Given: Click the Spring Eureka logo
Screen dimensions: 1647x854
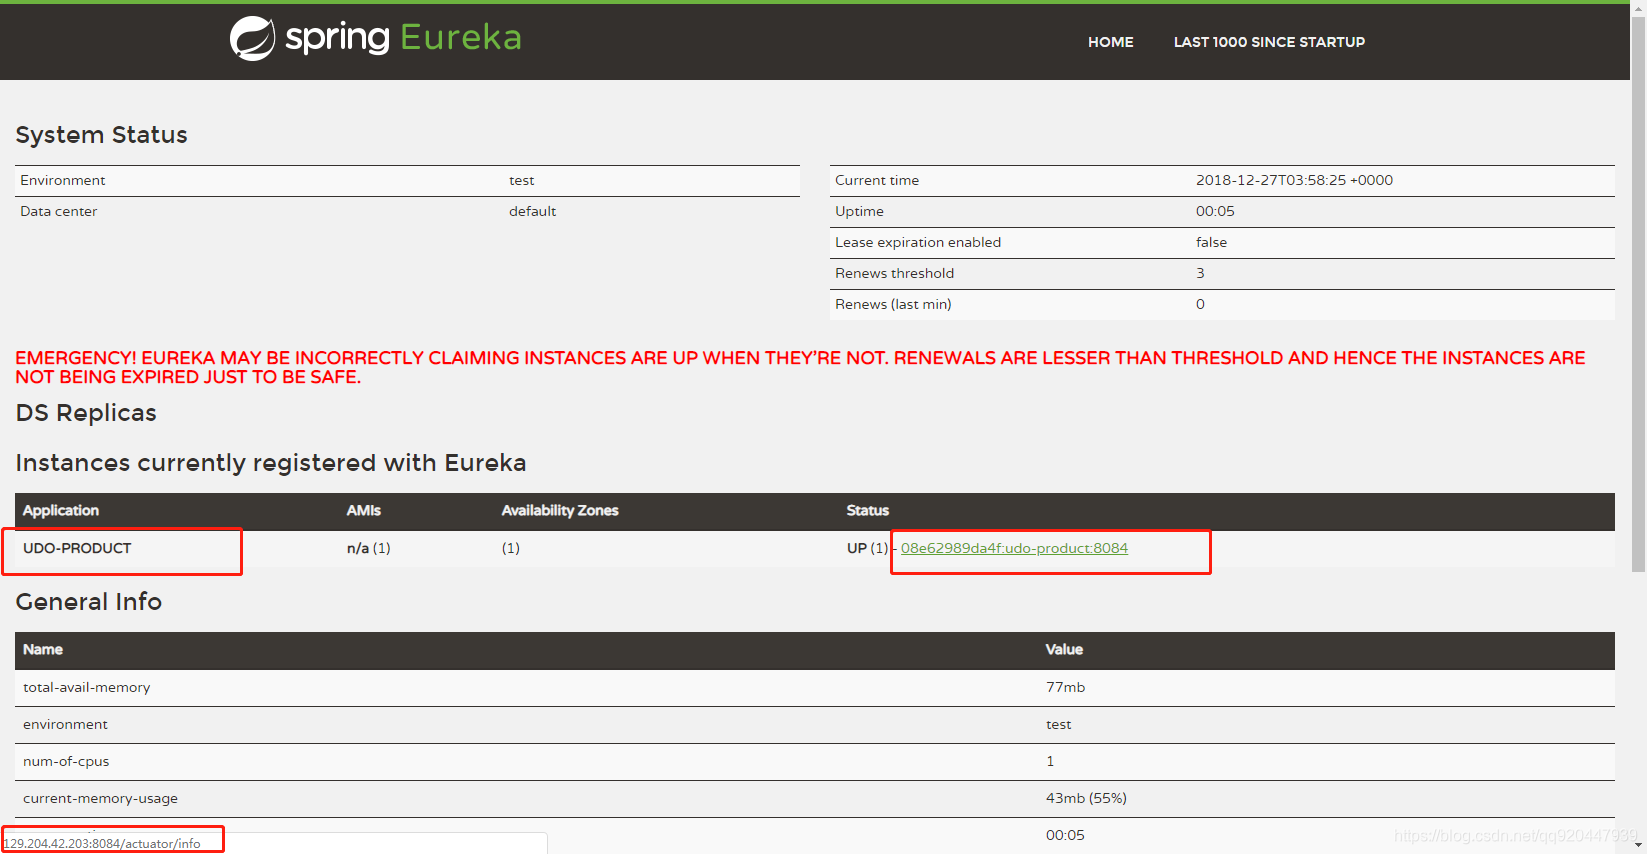Looking at the screenshot, I should [376, 38].
